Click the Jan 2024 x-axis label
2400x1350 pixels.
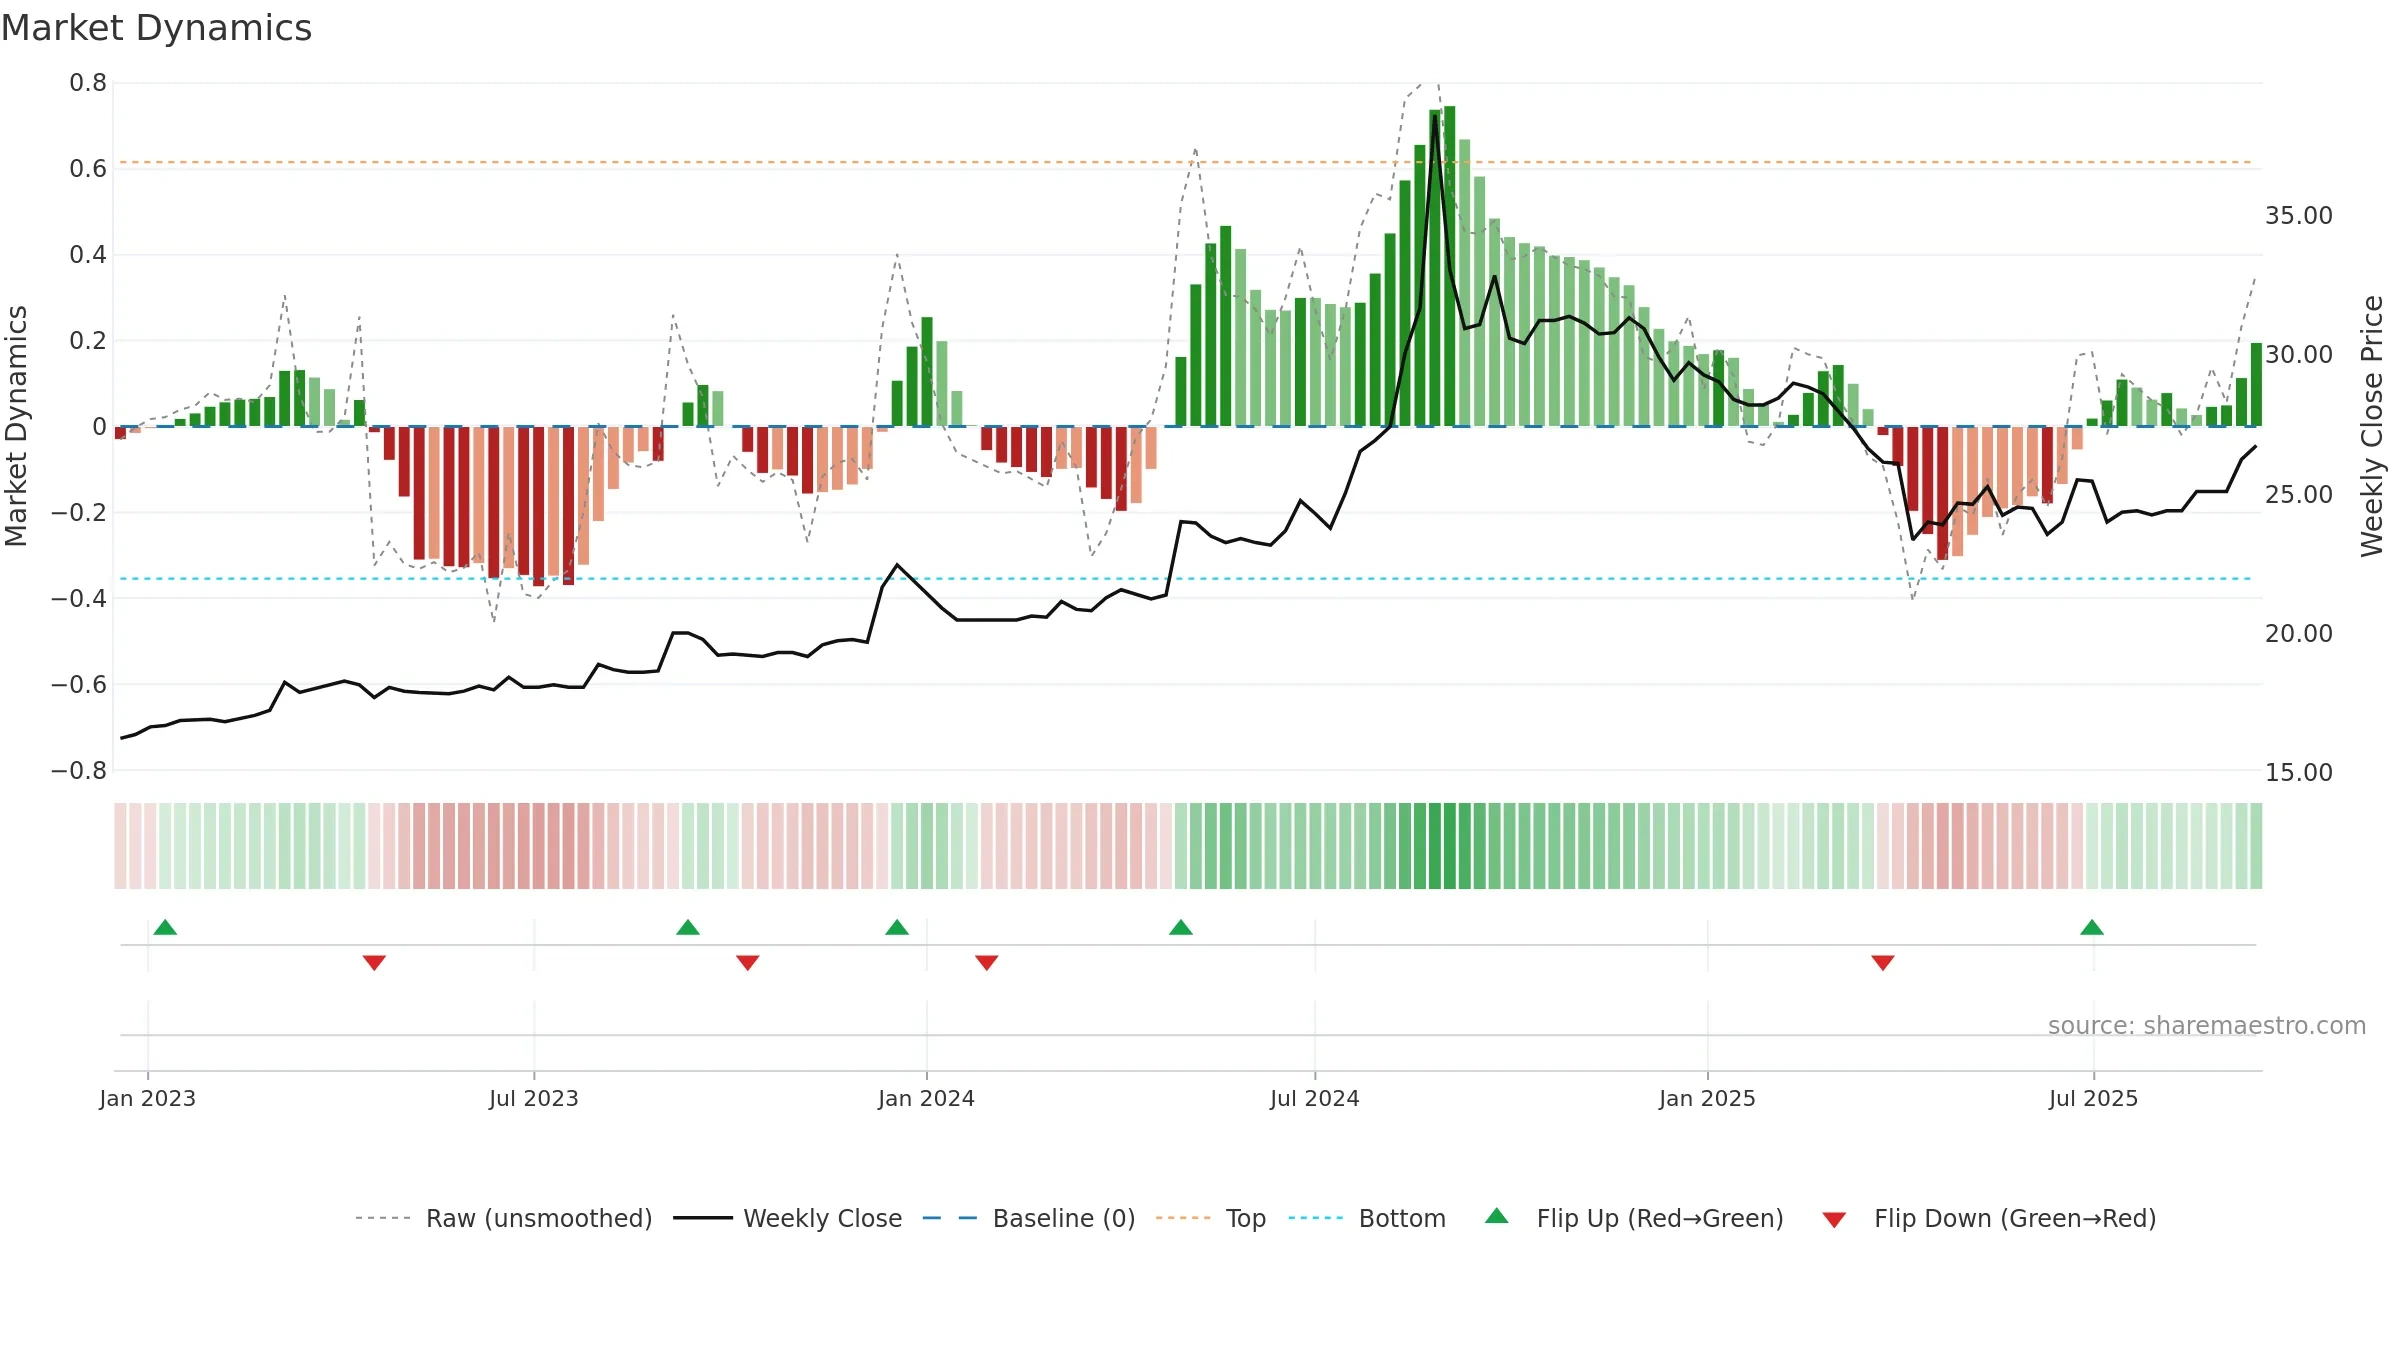927,1098
